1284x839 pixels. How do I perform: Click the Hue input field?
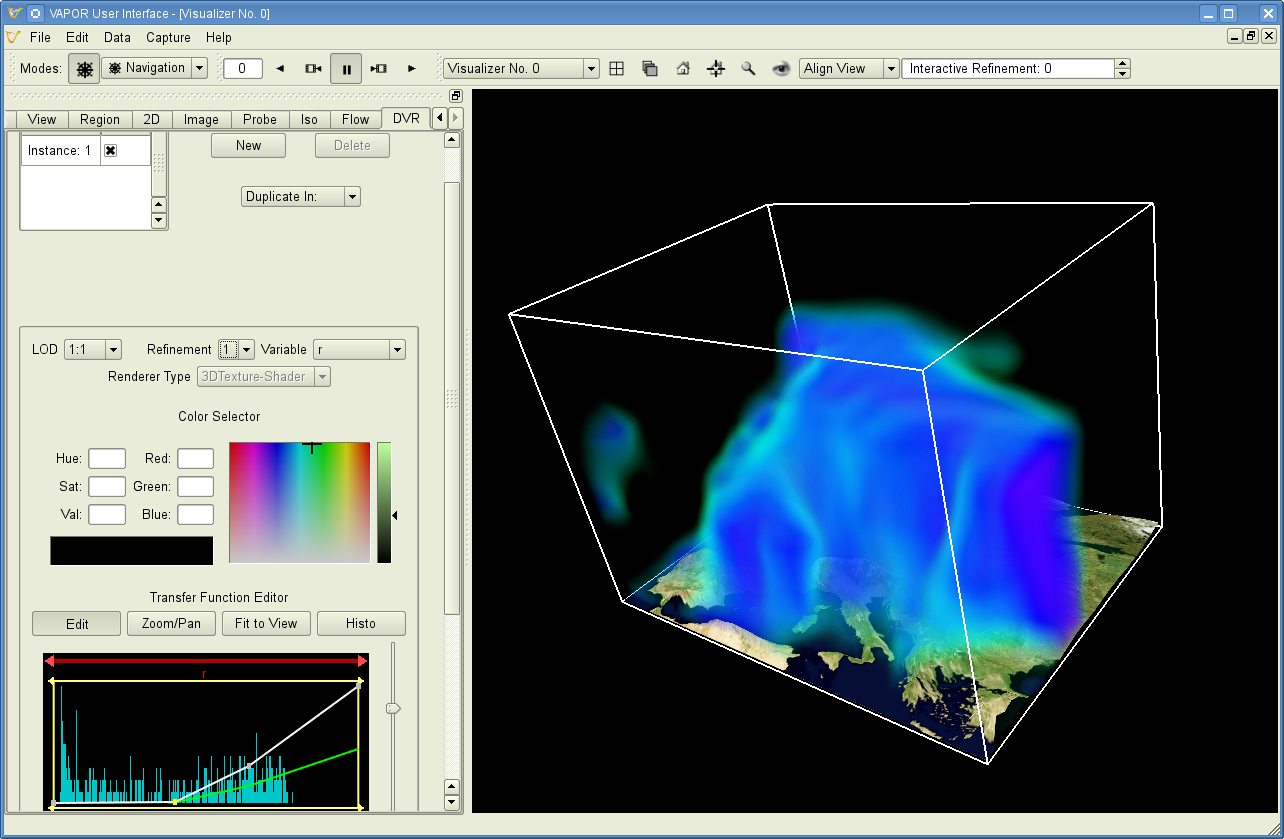tap(107, 458)
